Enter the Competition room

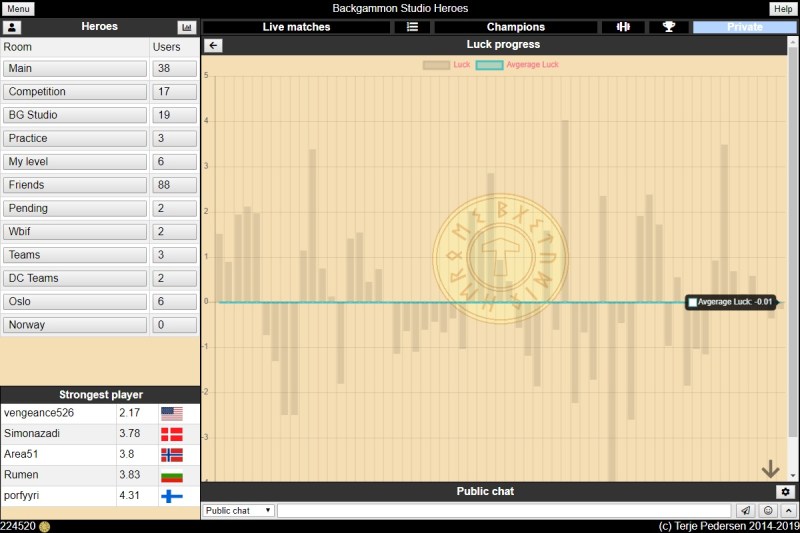point(74,92)
